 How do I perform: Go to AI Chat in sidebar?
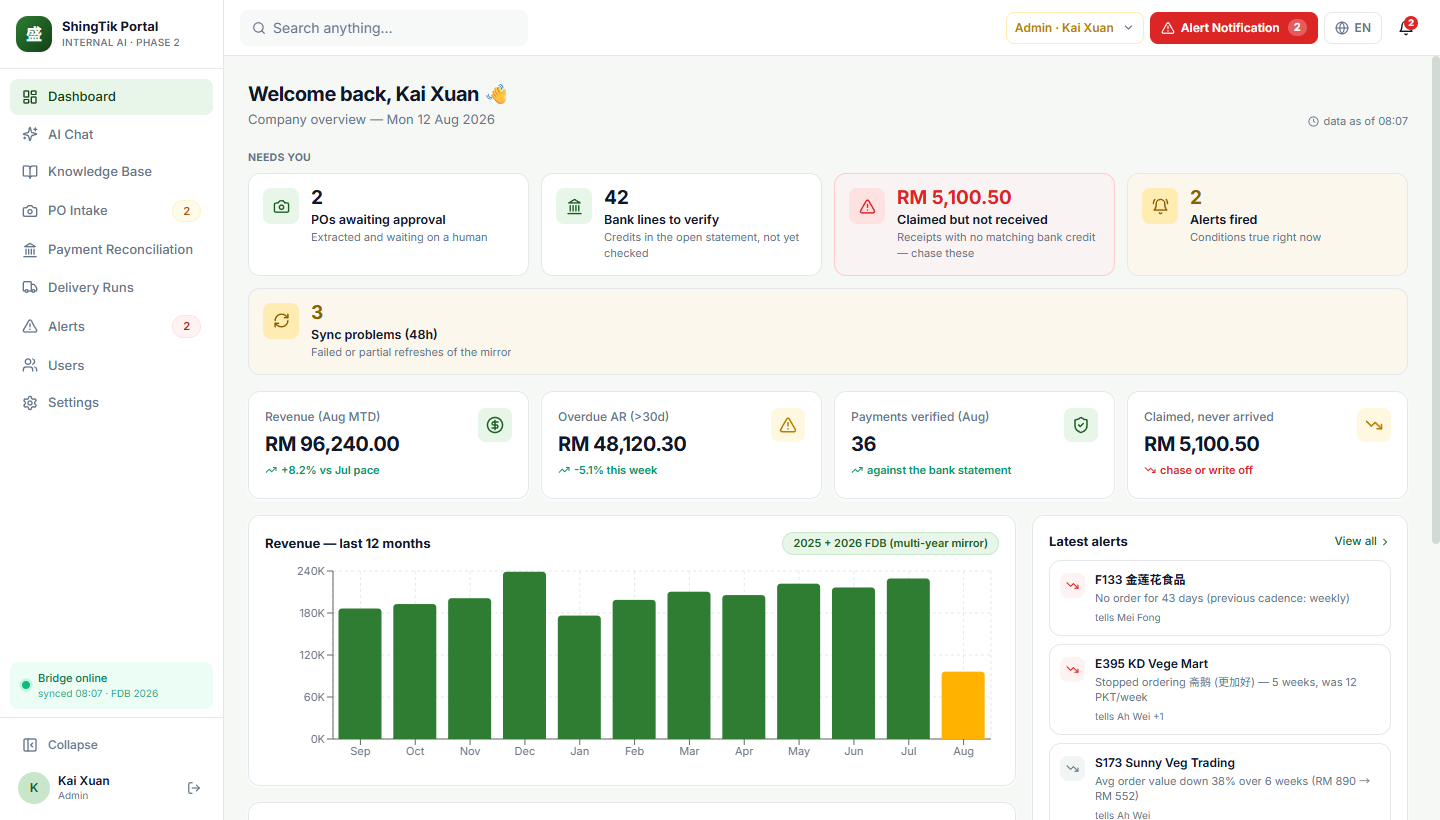coord(111,134)
